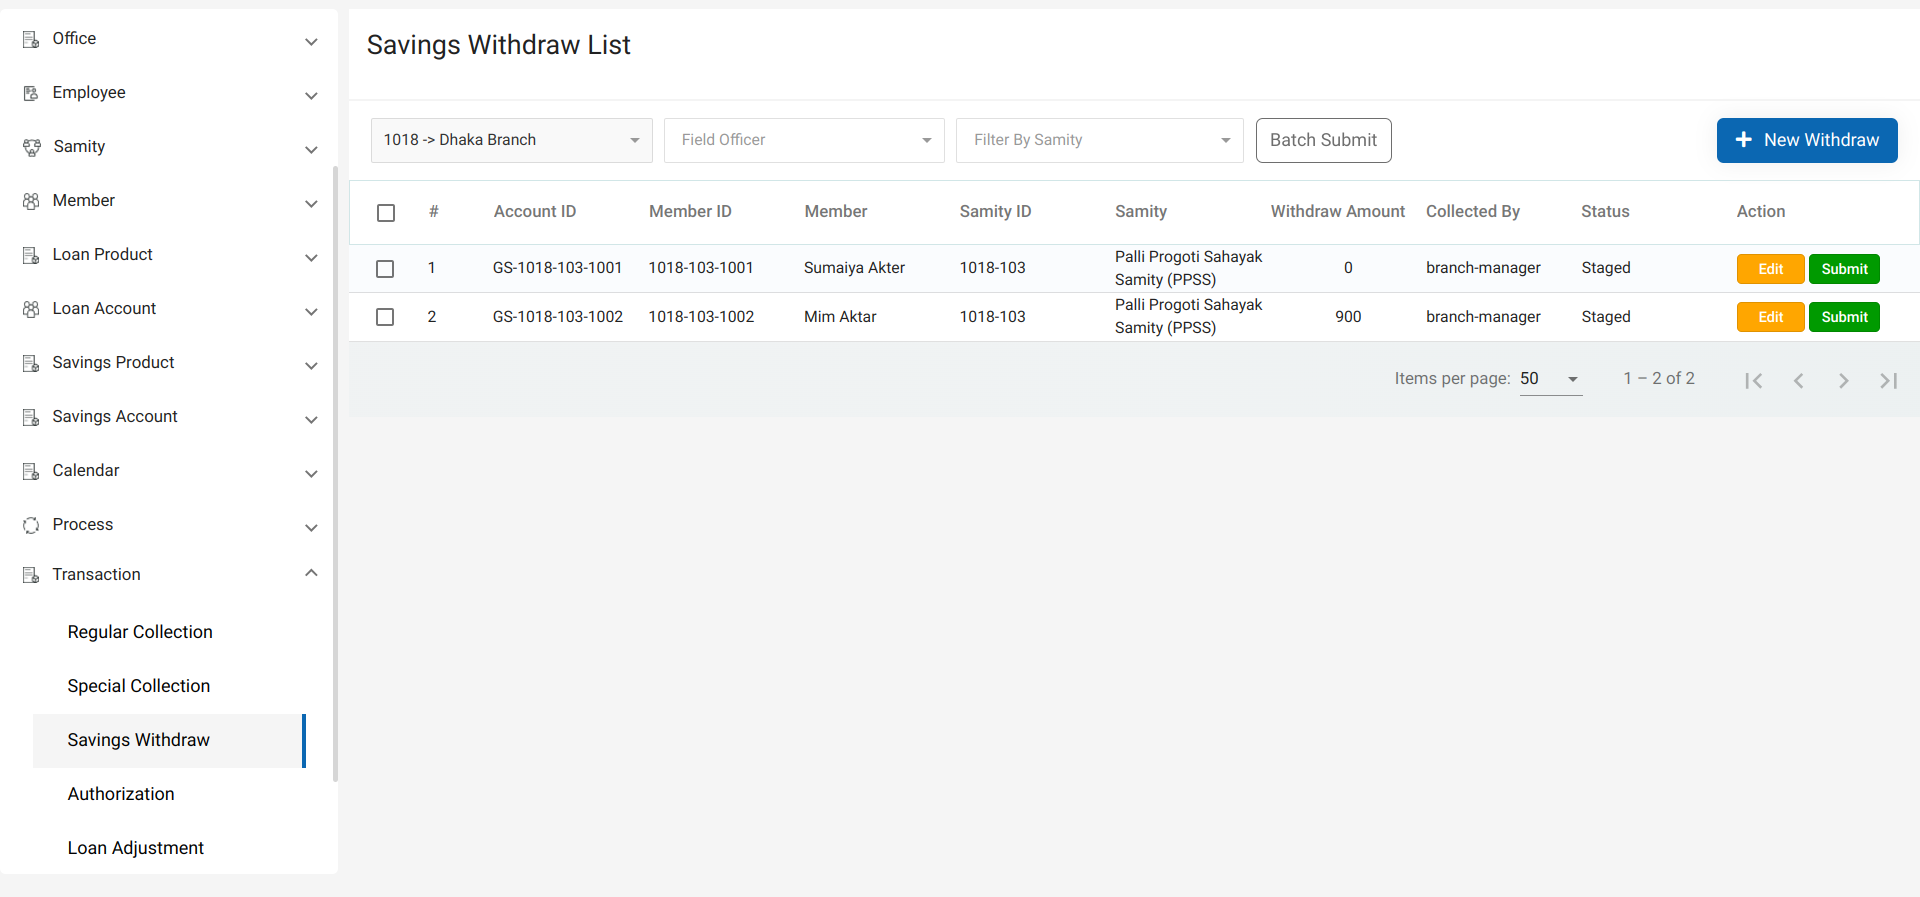Click the Transaction sidebar icon

click(x=31, y=575)
